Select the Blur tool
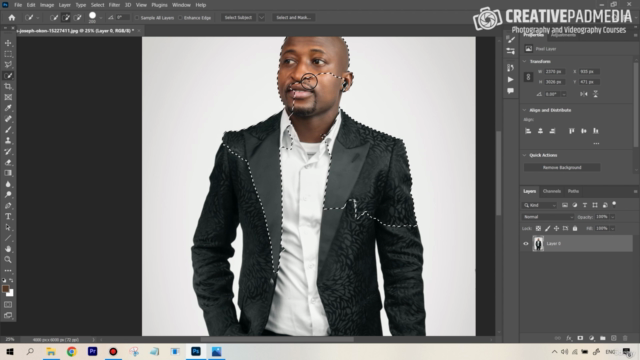640x360 pixels. click(x=8, y=184)
